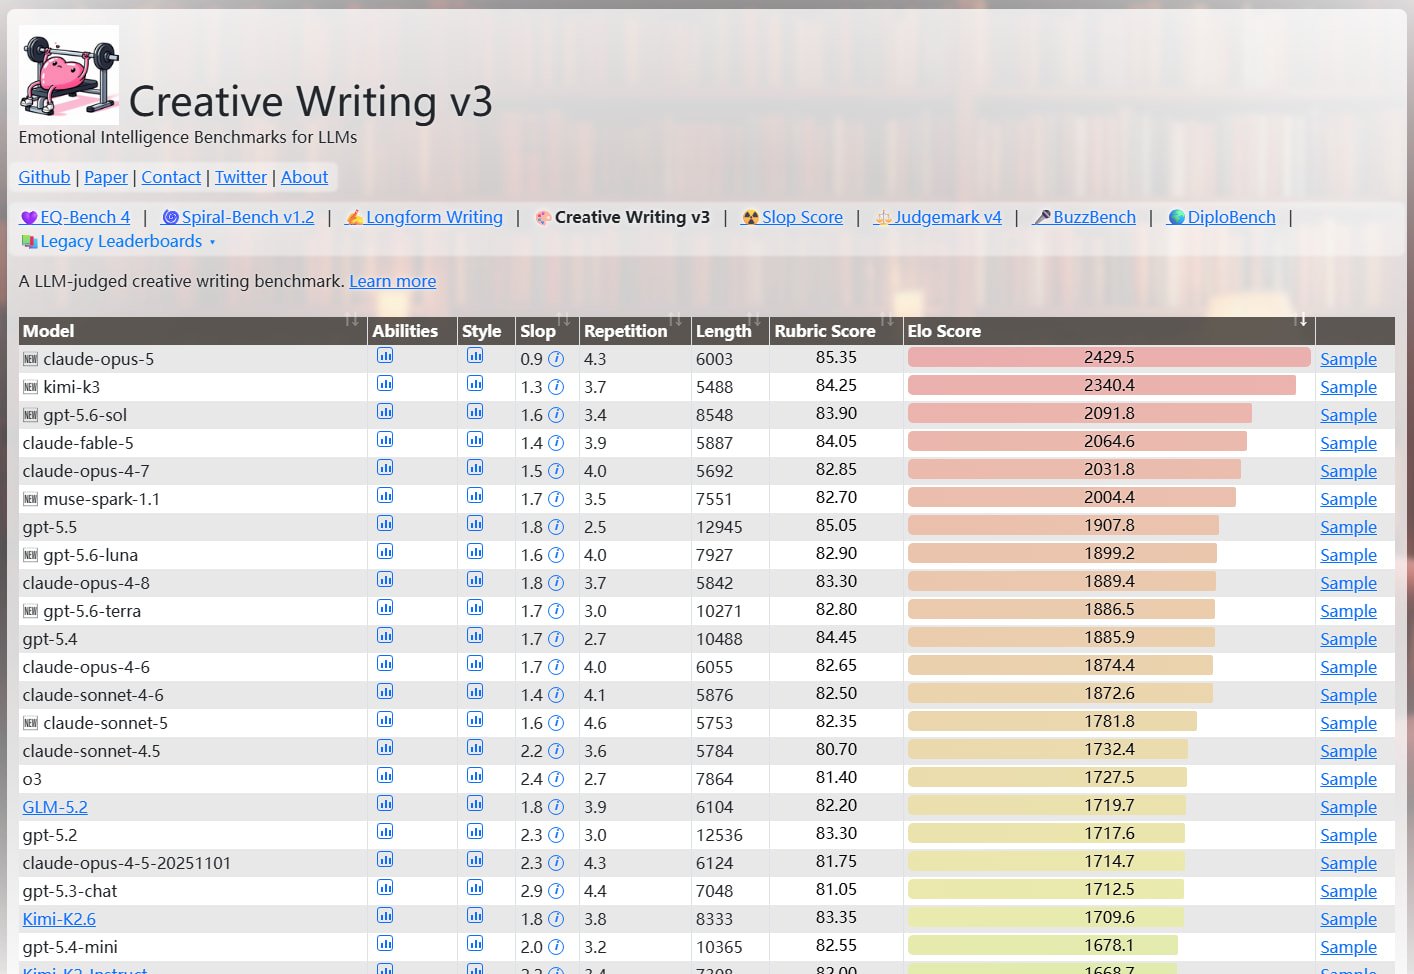Image resolution: width=1414 pixels, height=974 pixels.
Task: Click Slop info icon for claude-opus-5
Action: (x=556, y=359)
